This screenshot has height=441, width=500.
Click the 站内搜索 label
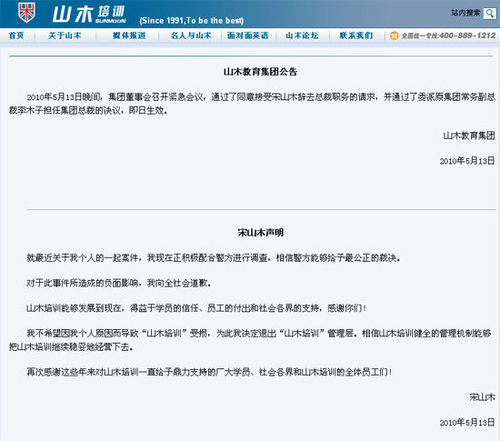(466, 13)
